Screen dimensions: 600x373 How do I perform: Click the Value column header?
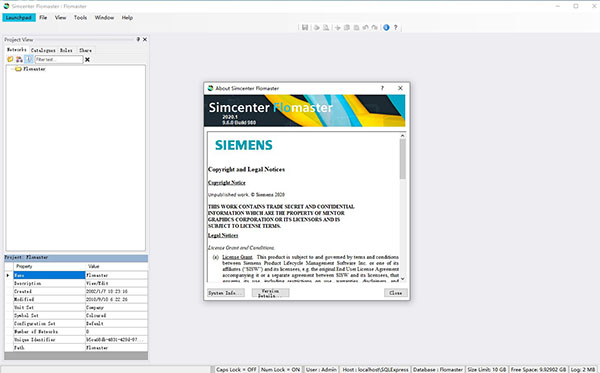tap(116, 266)
